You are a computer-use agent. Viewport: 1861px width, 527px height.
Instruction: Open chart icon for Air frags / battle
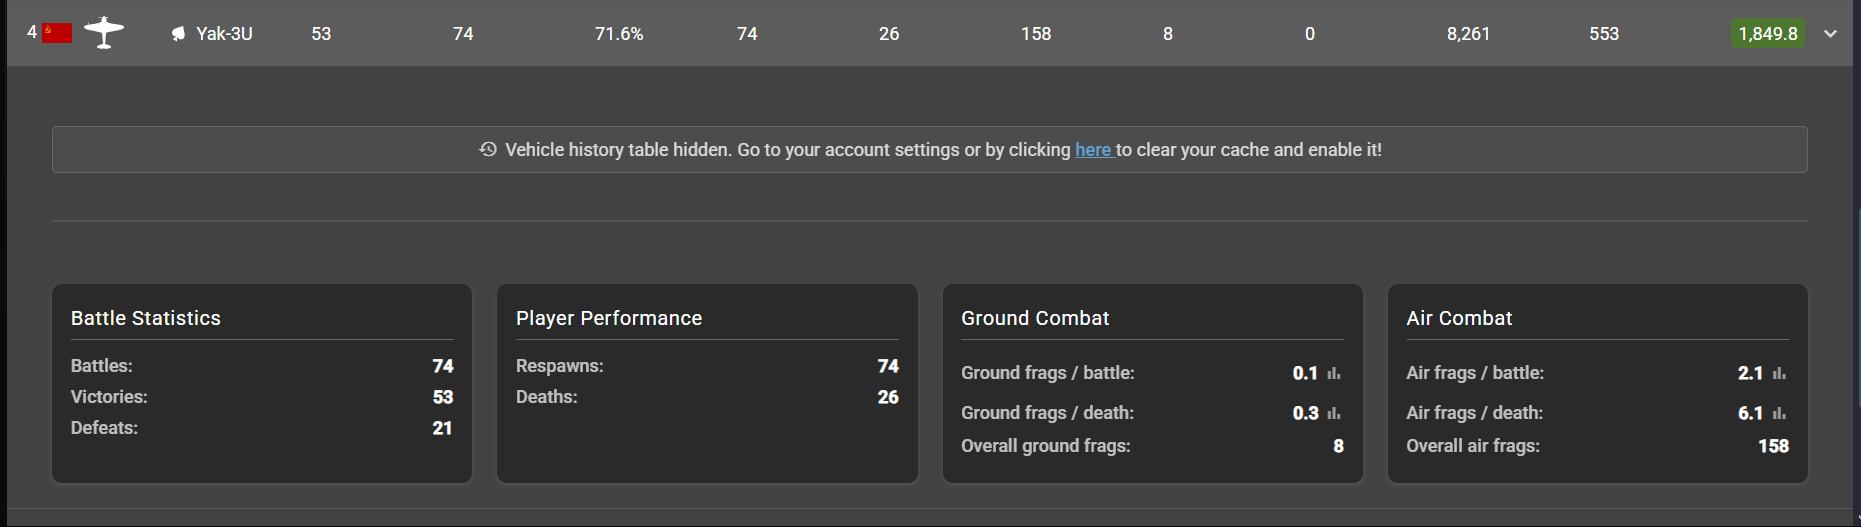[1779, 373]
